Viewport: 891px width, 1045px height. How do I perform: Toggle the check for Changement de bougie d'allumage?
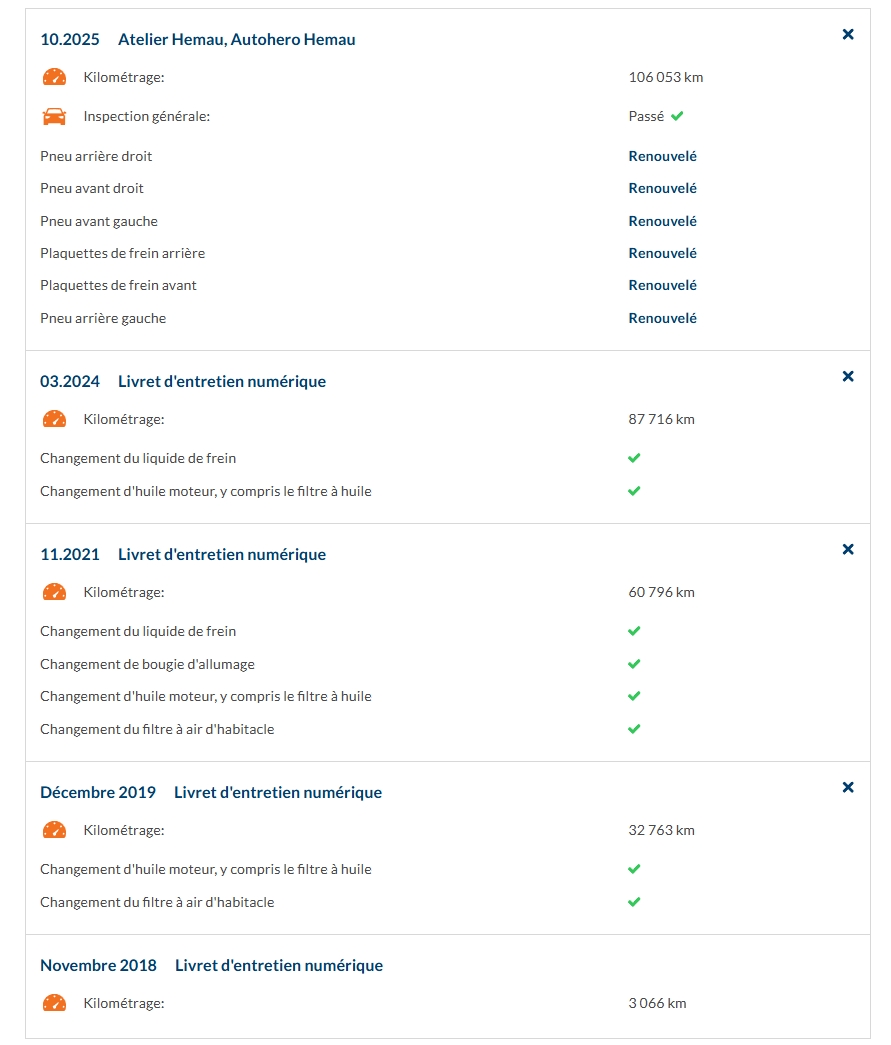[x=633, y=663]
